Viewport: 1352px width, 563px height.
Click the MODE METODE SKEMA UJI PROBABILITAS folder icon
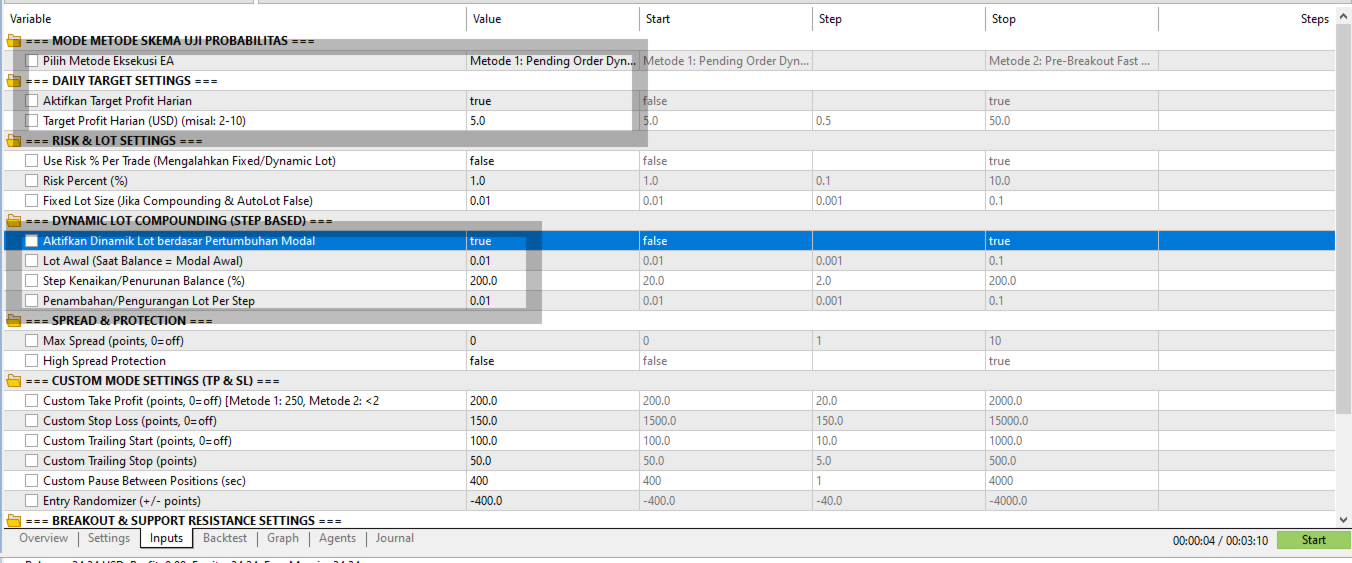pos(14,41)
